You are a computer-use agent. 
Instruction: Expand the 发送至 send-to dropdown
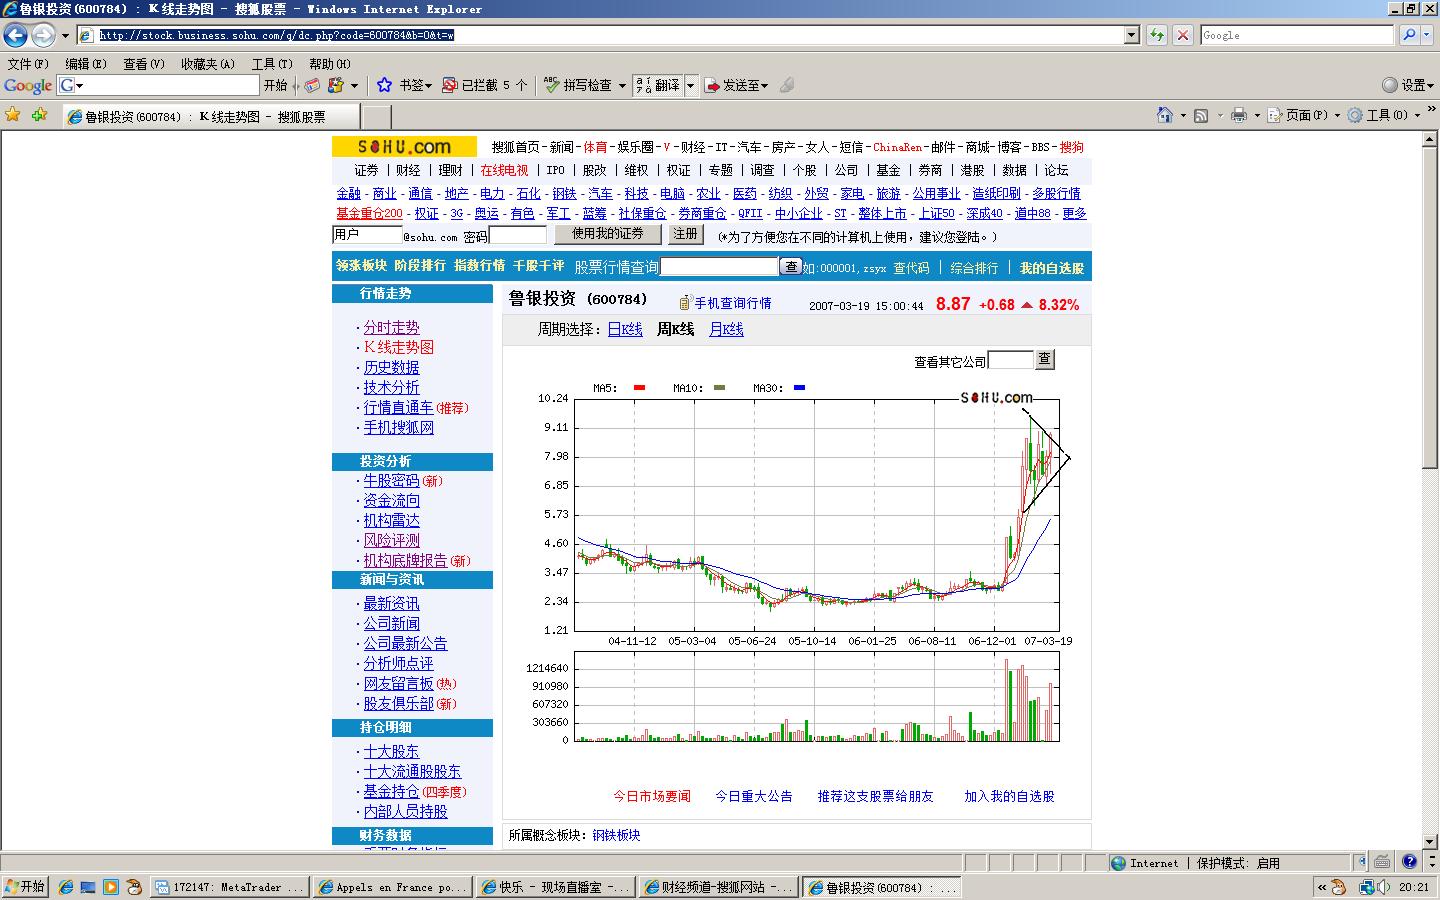pos(765,85)
